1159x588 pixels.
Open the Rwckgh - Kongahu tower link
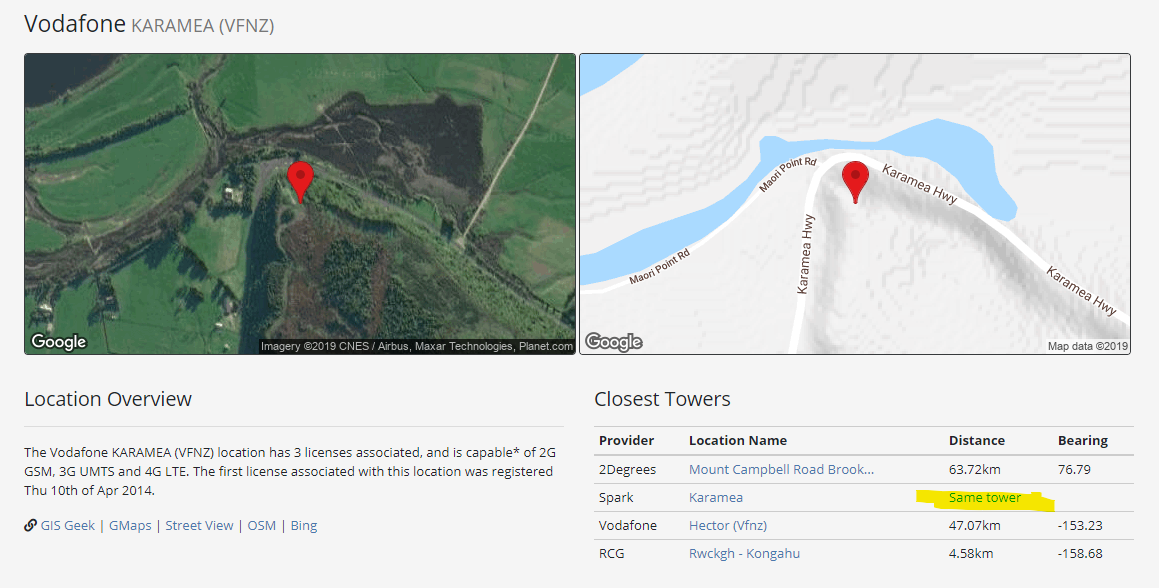click(744, 553)
